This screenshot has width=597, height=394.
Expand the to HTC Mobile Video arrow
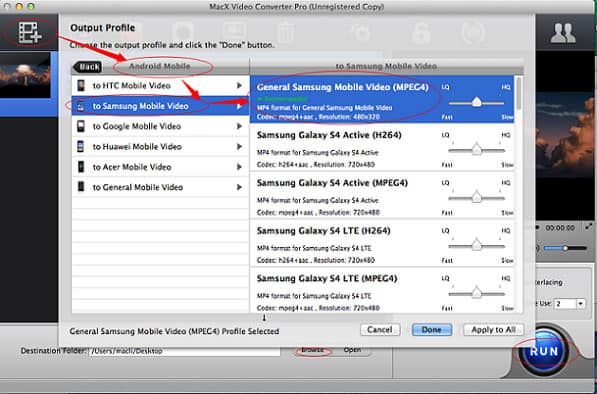click(x=239, y=86)
